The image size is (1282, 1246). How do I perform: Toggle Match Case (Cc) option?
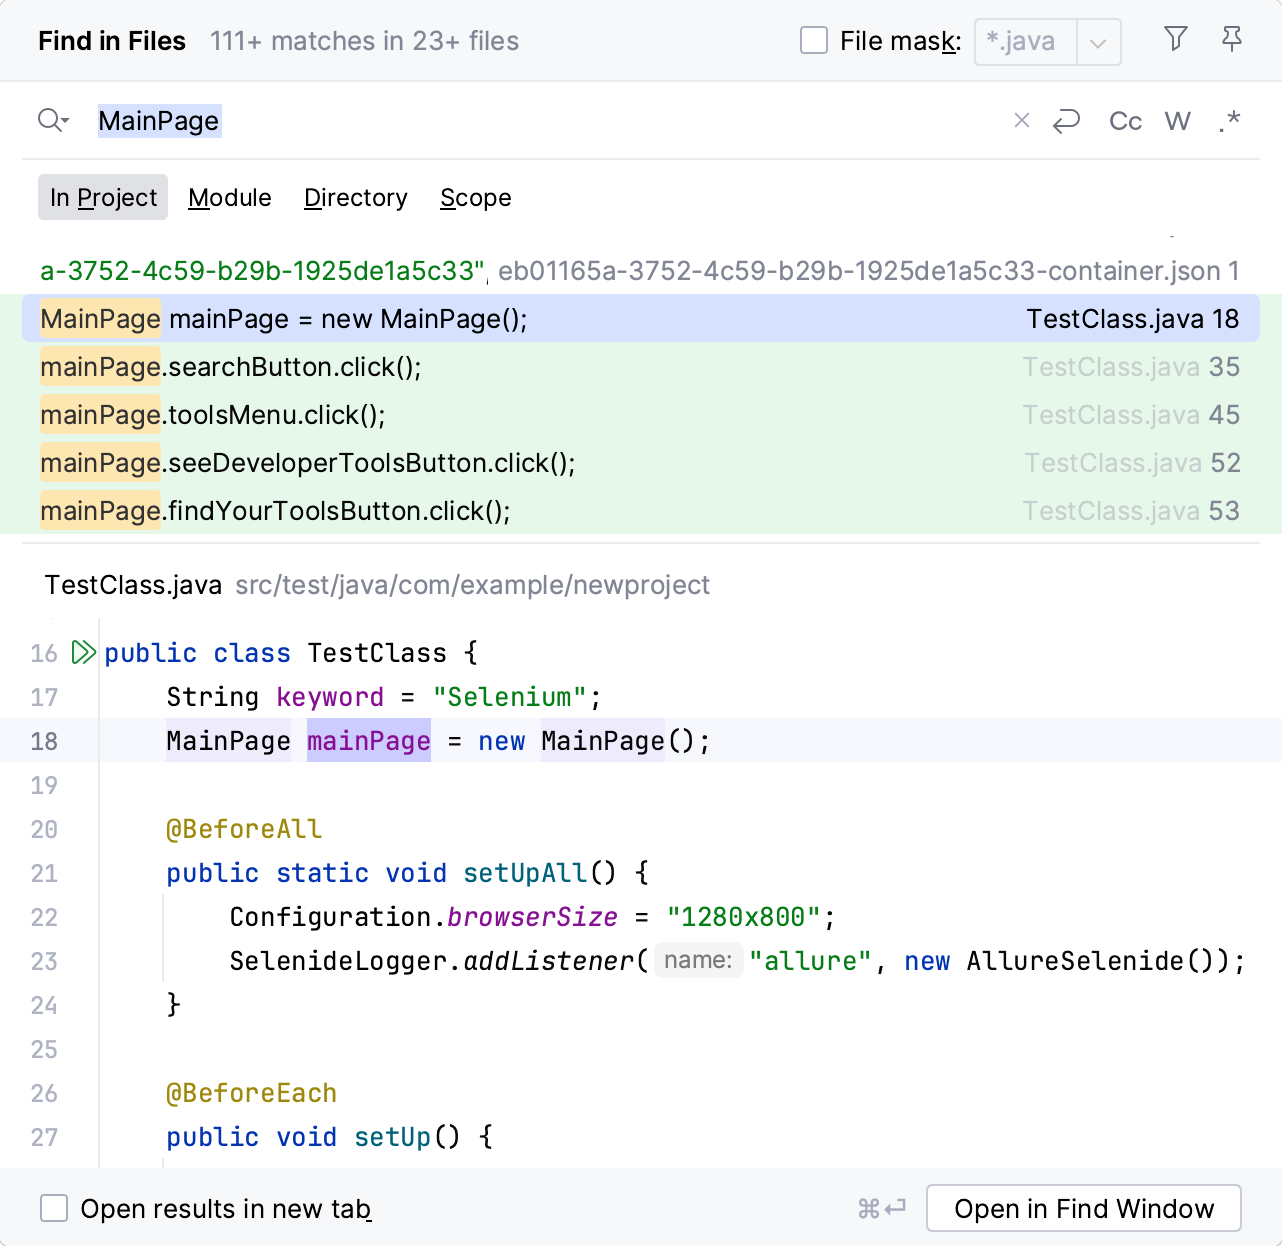pyautogui.click(x=1125, y=121)
